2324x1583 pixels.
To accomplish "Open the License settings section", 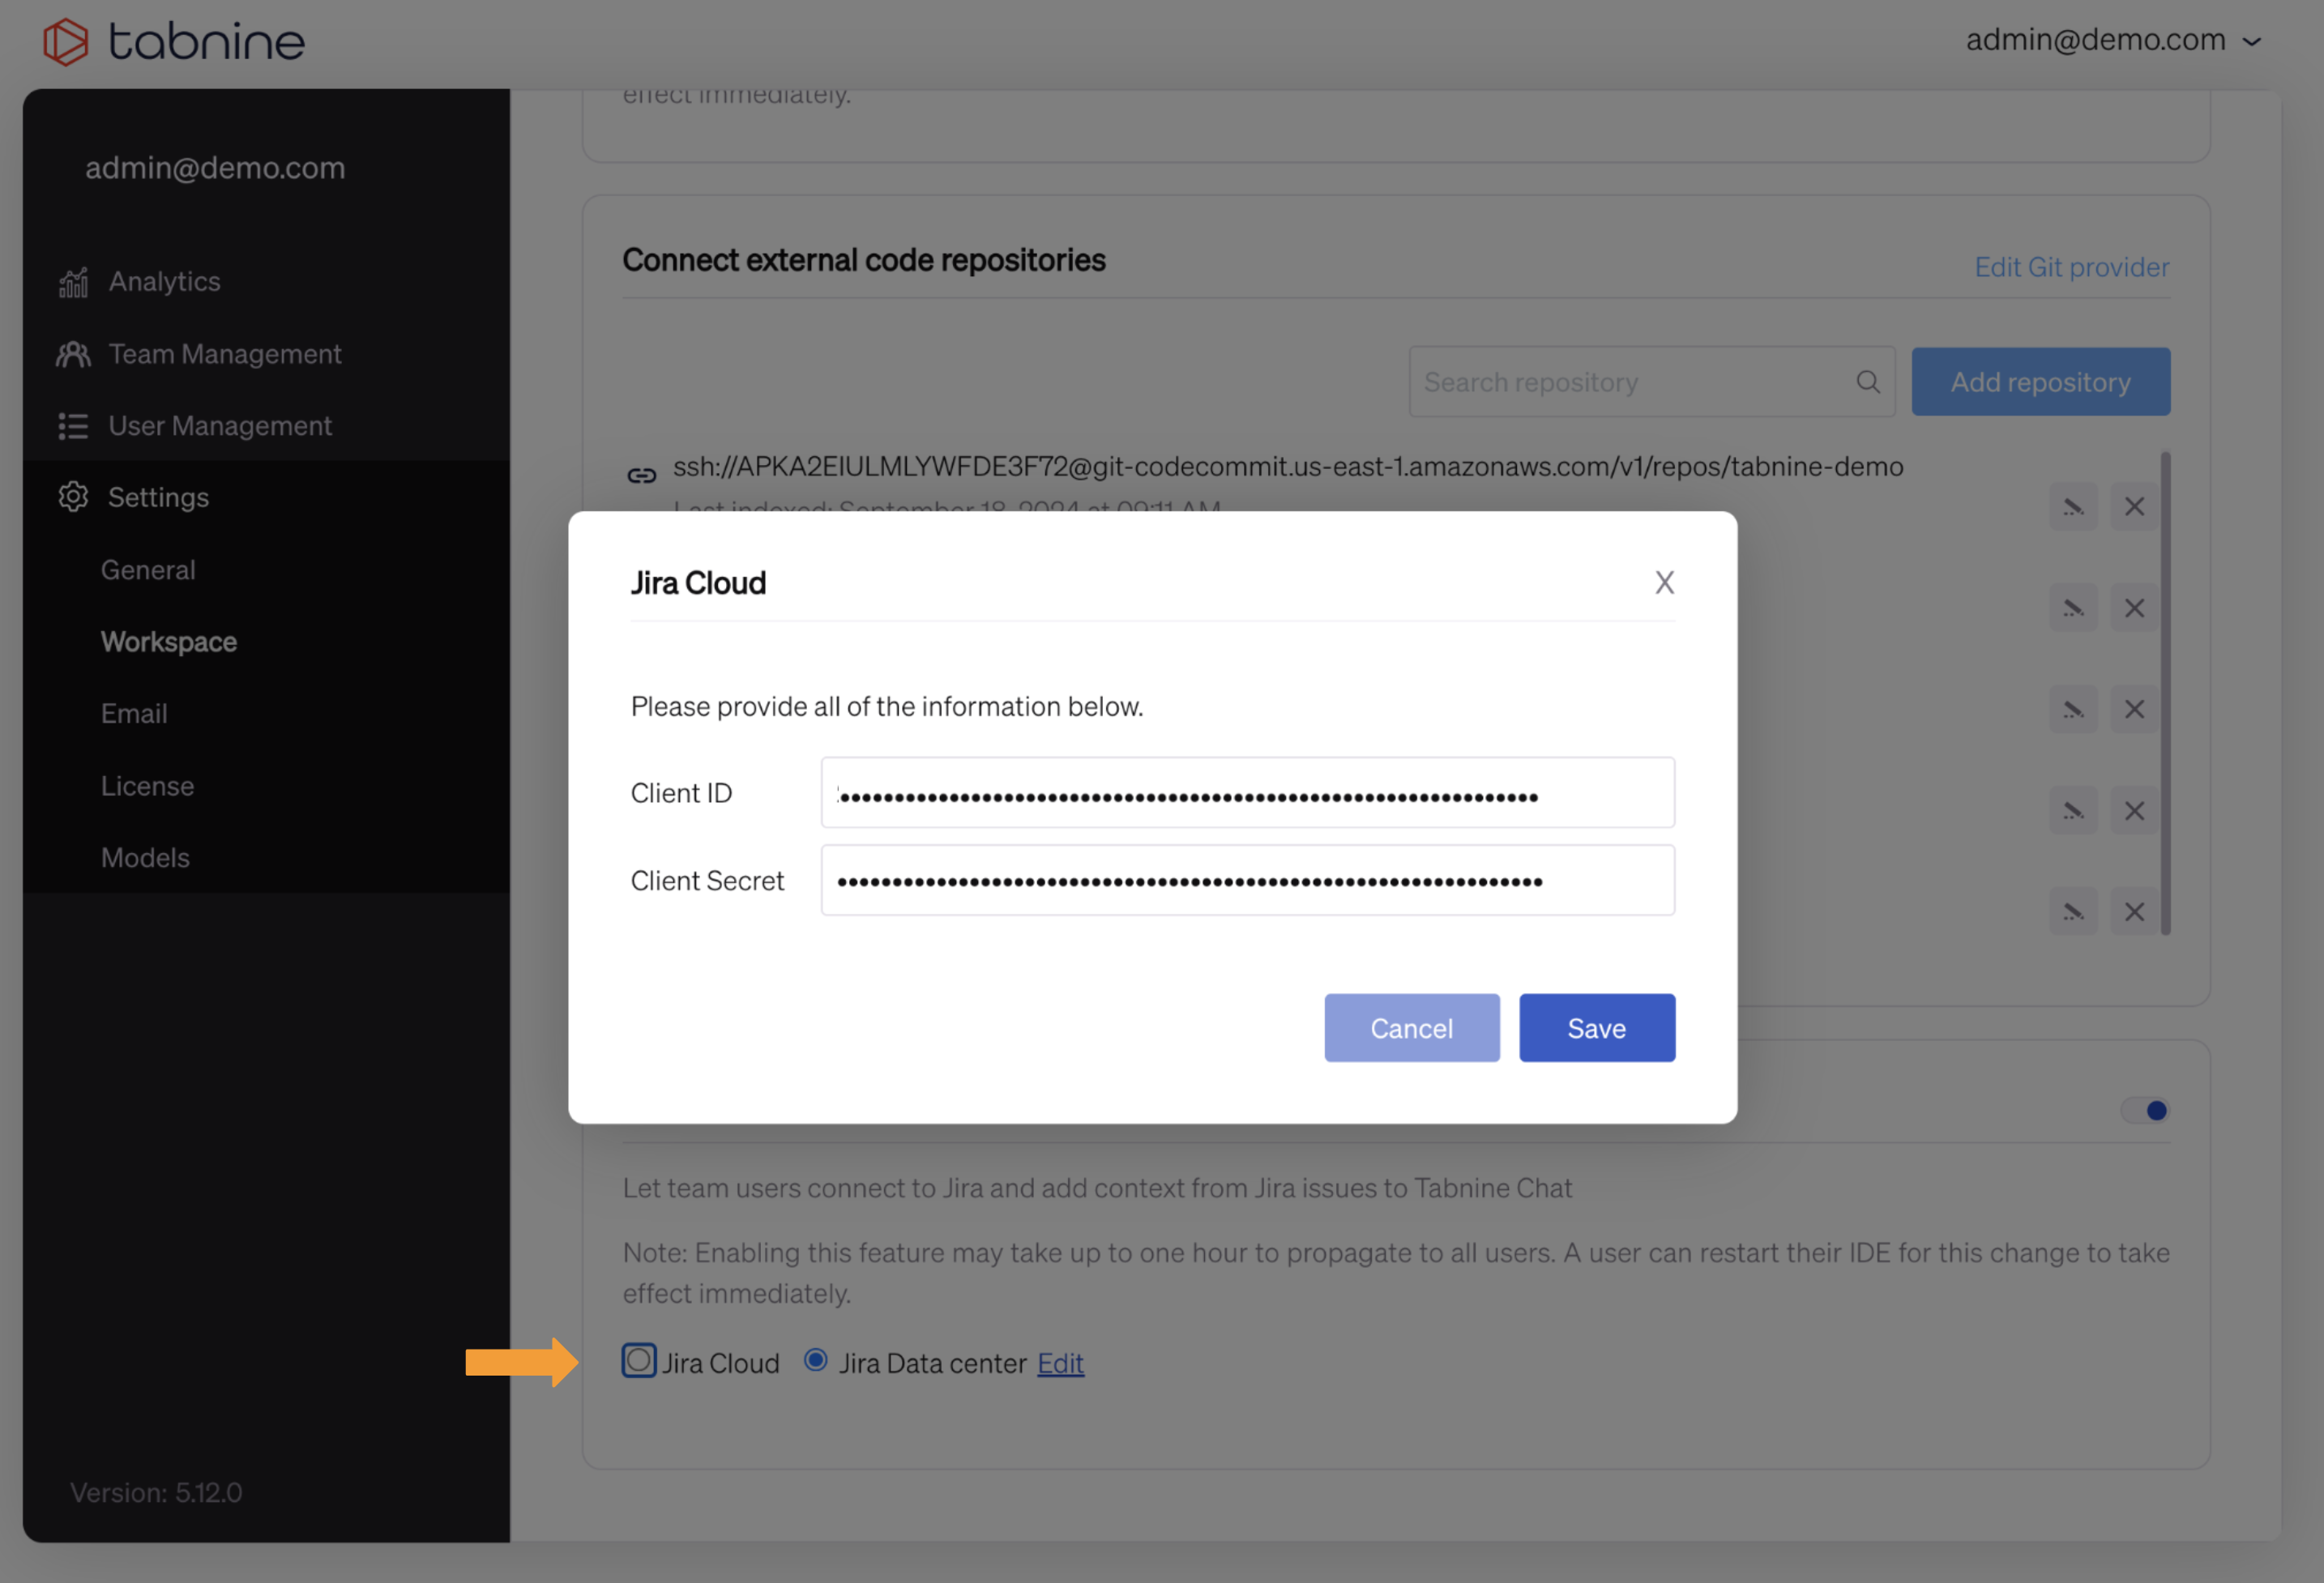I will pyautogui.click(x=147, y=786).
